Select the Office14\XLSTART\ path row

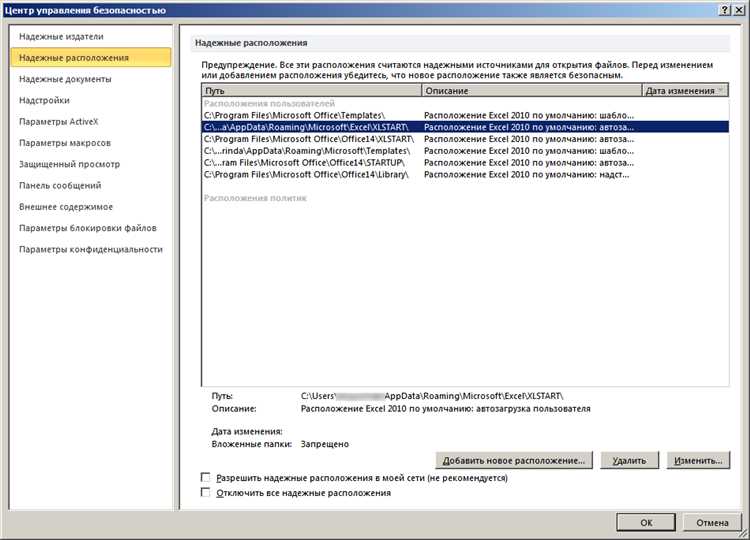point(465,139)
